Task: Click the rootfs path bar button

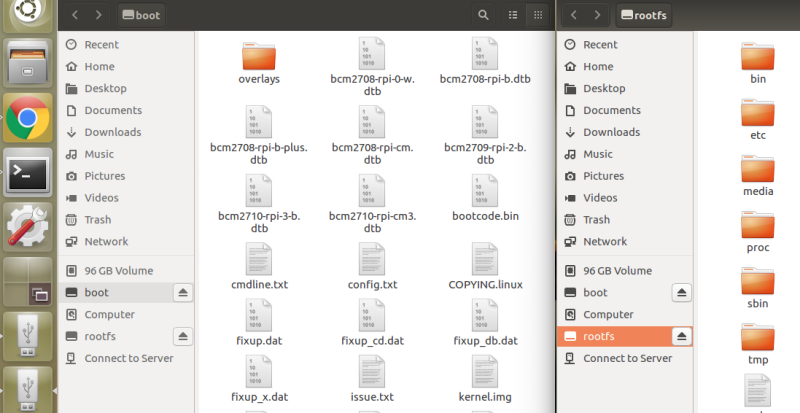Action: (x=644, y=15)
